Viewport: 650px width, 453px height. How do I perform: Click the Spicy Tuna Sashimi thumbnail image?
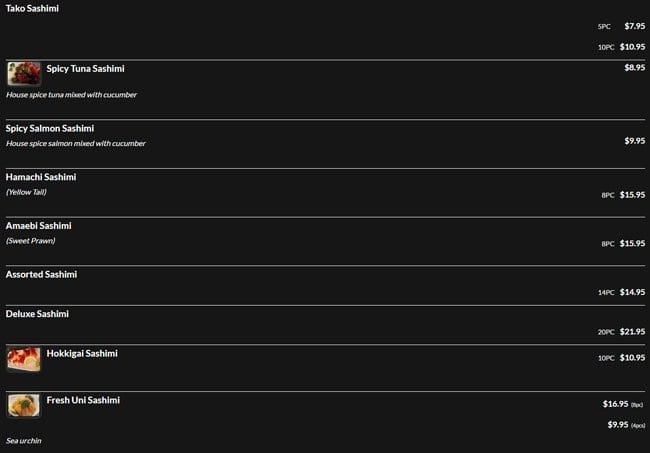[x=24, y=73]
